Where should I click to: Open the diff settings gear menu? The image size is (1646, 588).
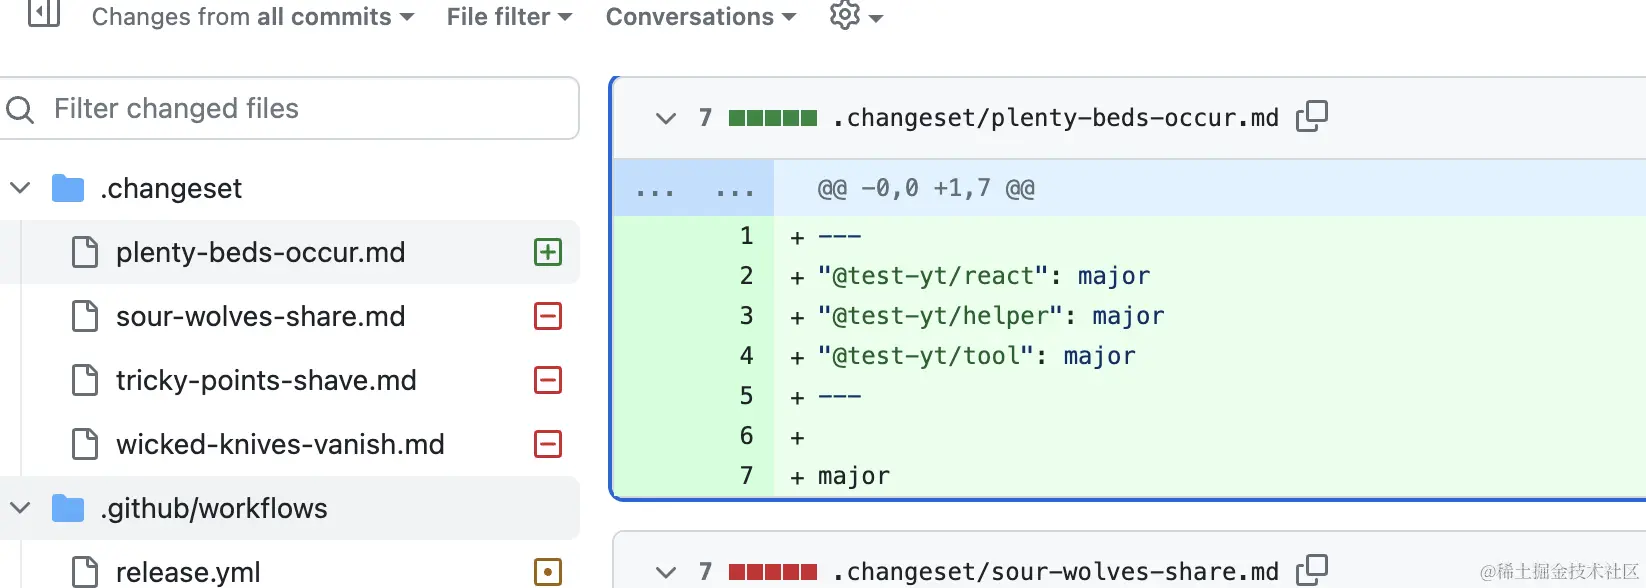pos(855,16)
